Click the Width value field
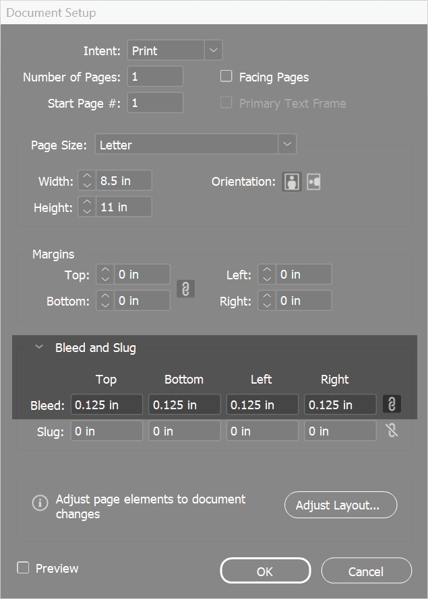 coord(124,180)
